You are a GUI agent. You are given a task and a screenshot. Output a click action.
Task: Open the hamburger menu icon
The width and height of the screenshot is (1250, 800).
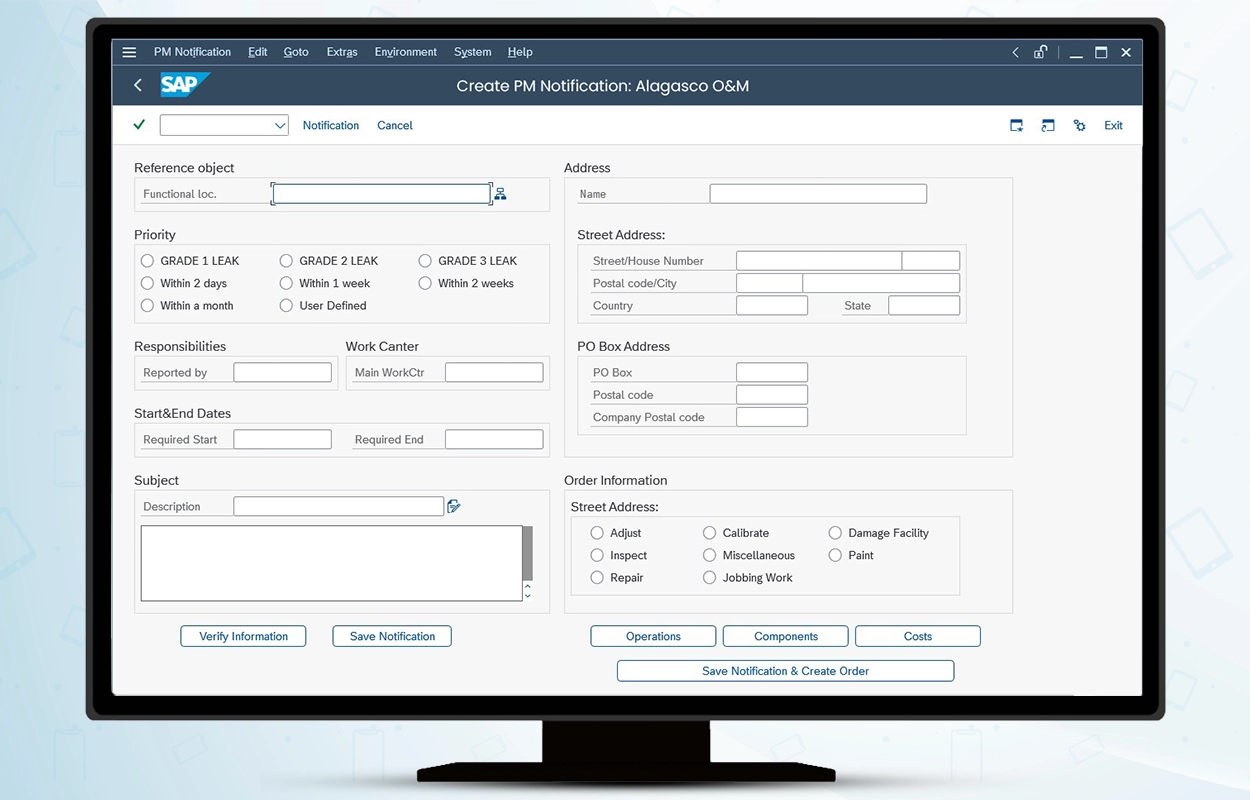[x=129, y=52]
